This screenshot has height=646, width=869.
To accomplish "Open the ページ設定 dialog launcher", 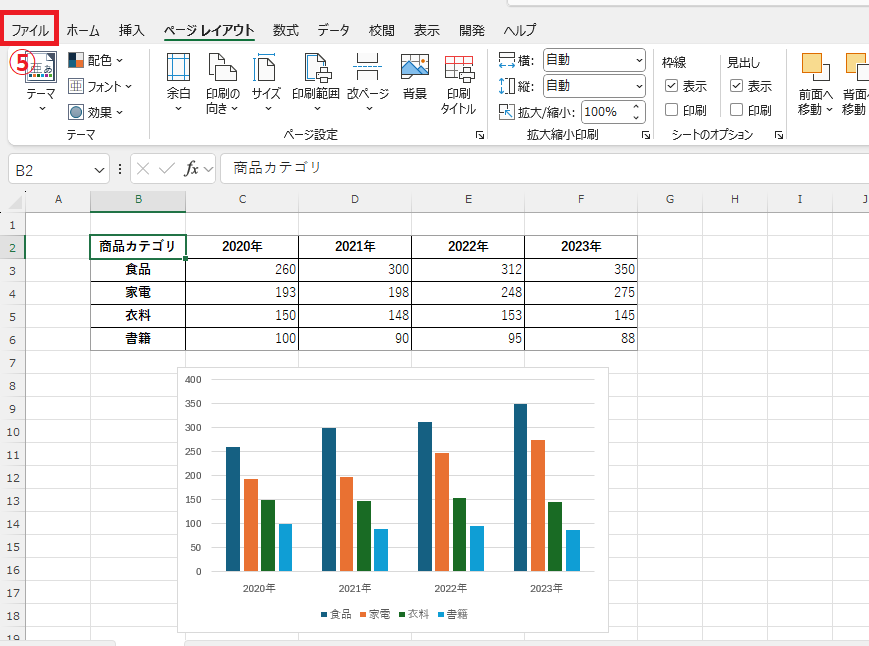I will click(480, 135).
